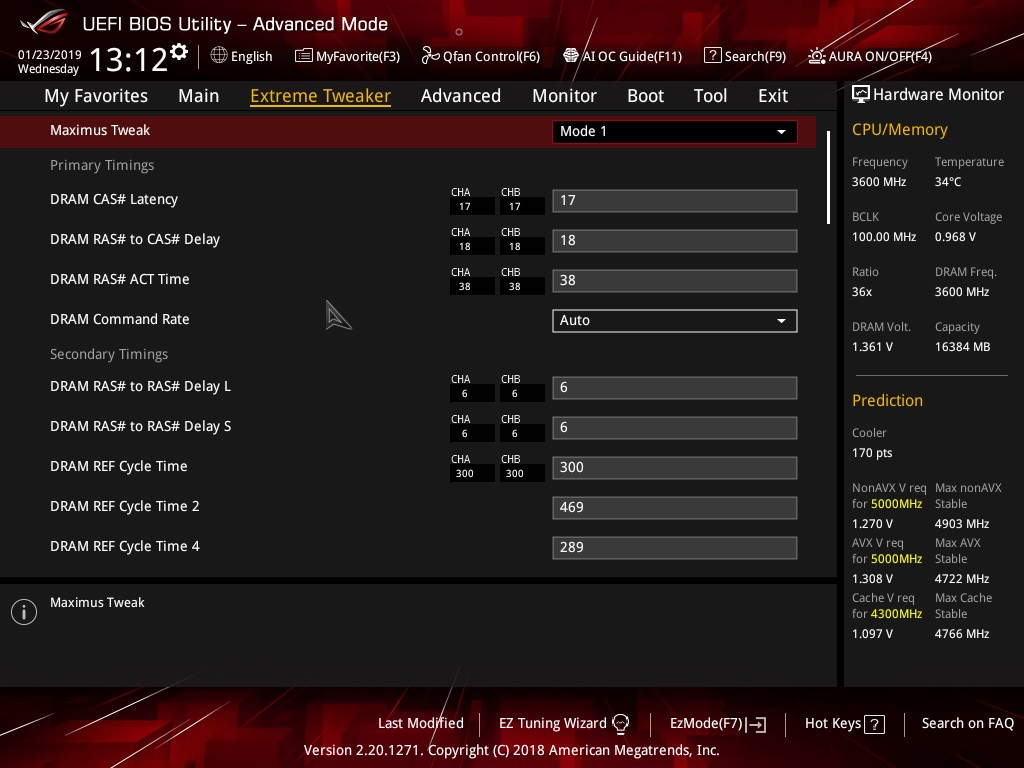
Task: Switch to the My Favorites tab
Action: [96, 96]
